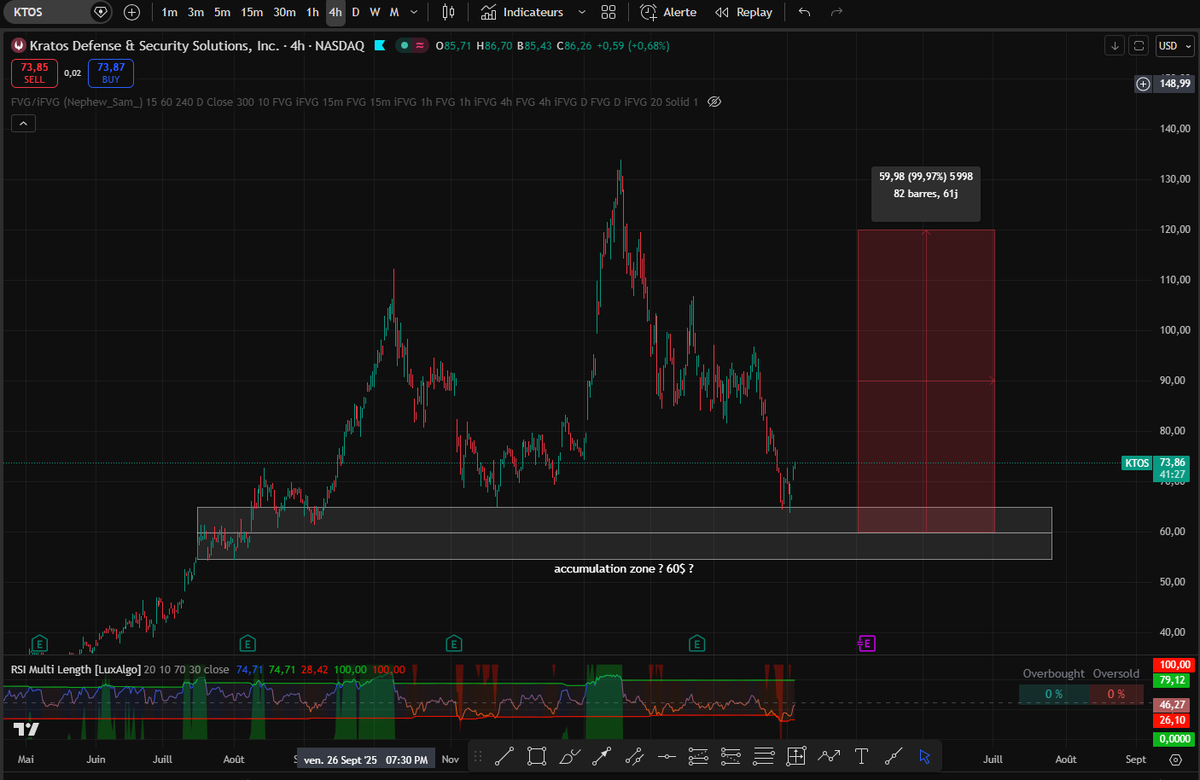Image resolution: width=1200 pixels, height=780 pixels.
Task: Open the candlestick chart type selector
Action: tap(448, 12)
